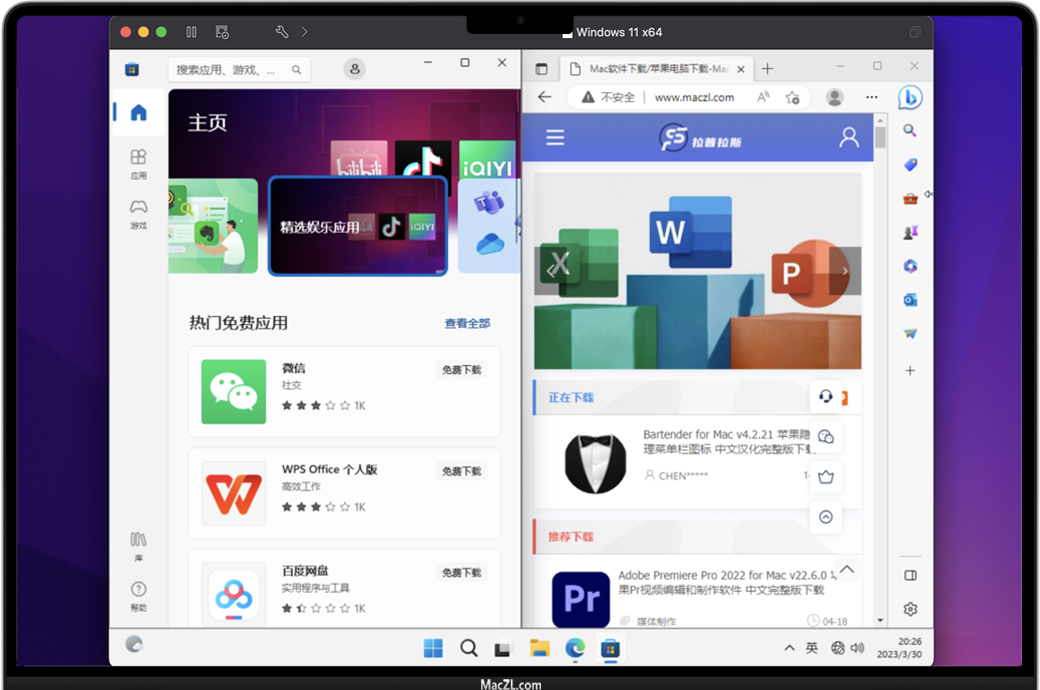Open Edge settings and more ellipsis menu
This screenshot has width=1040, height=690.
pos(872,97)
